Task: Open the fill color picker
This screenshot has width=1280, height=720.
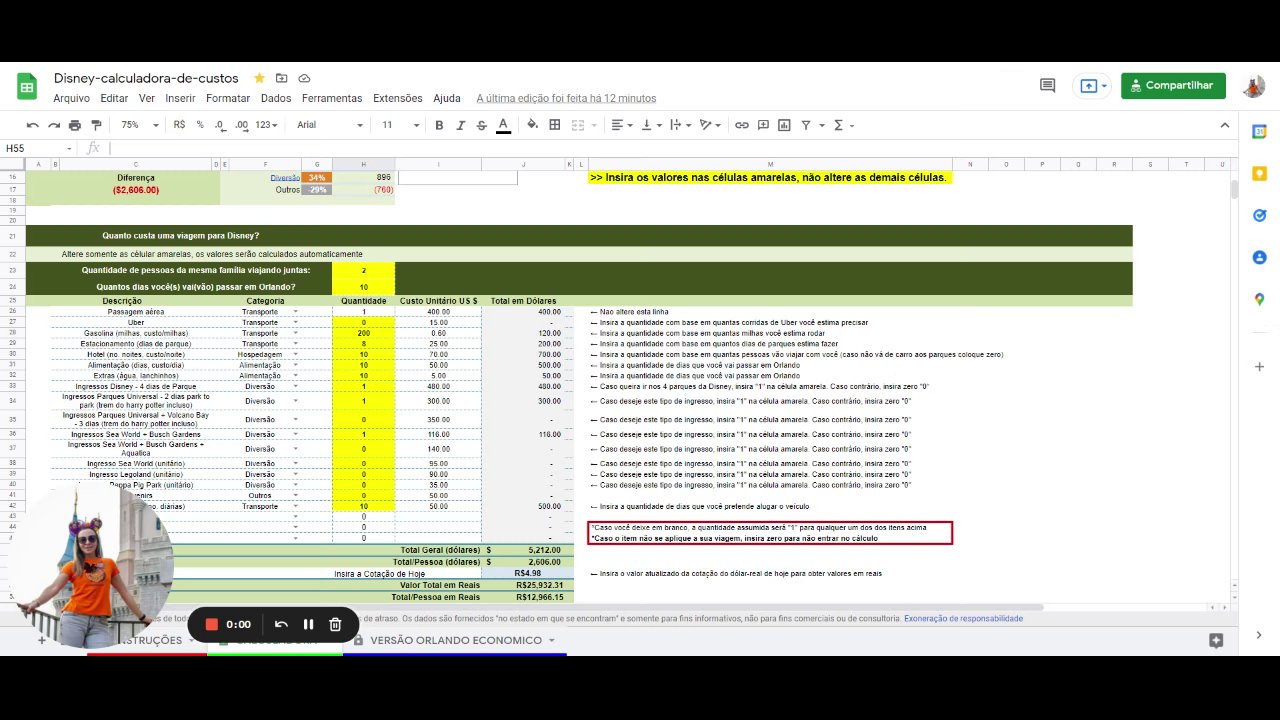Action: [x=532, y=125]
